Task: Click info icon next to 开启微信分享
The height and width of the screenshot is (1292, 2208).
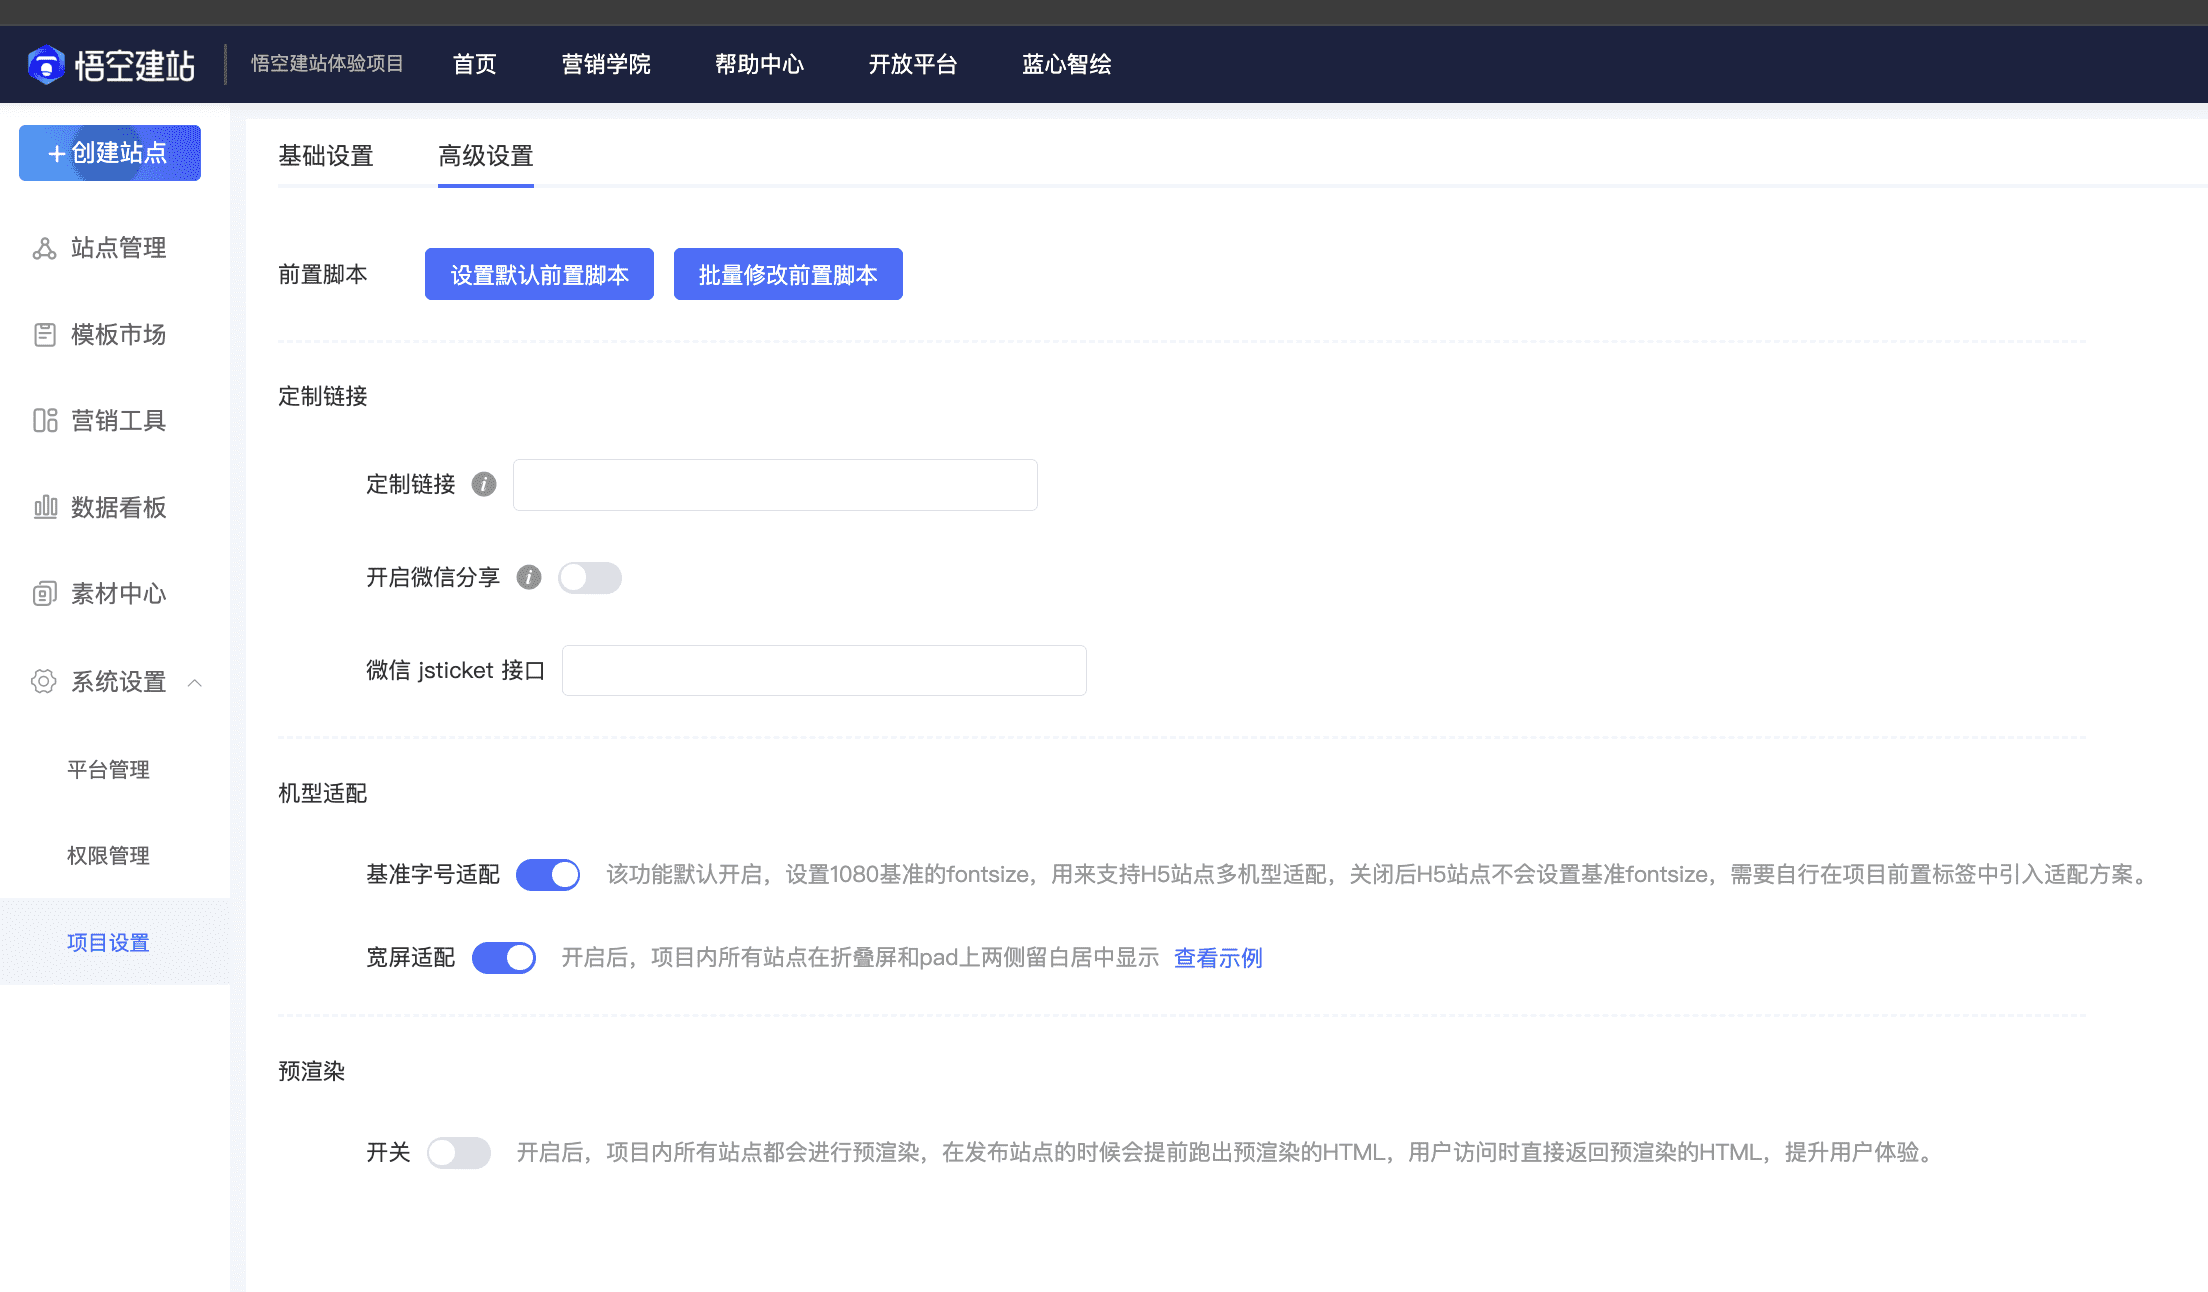Action: pos(529,578)
